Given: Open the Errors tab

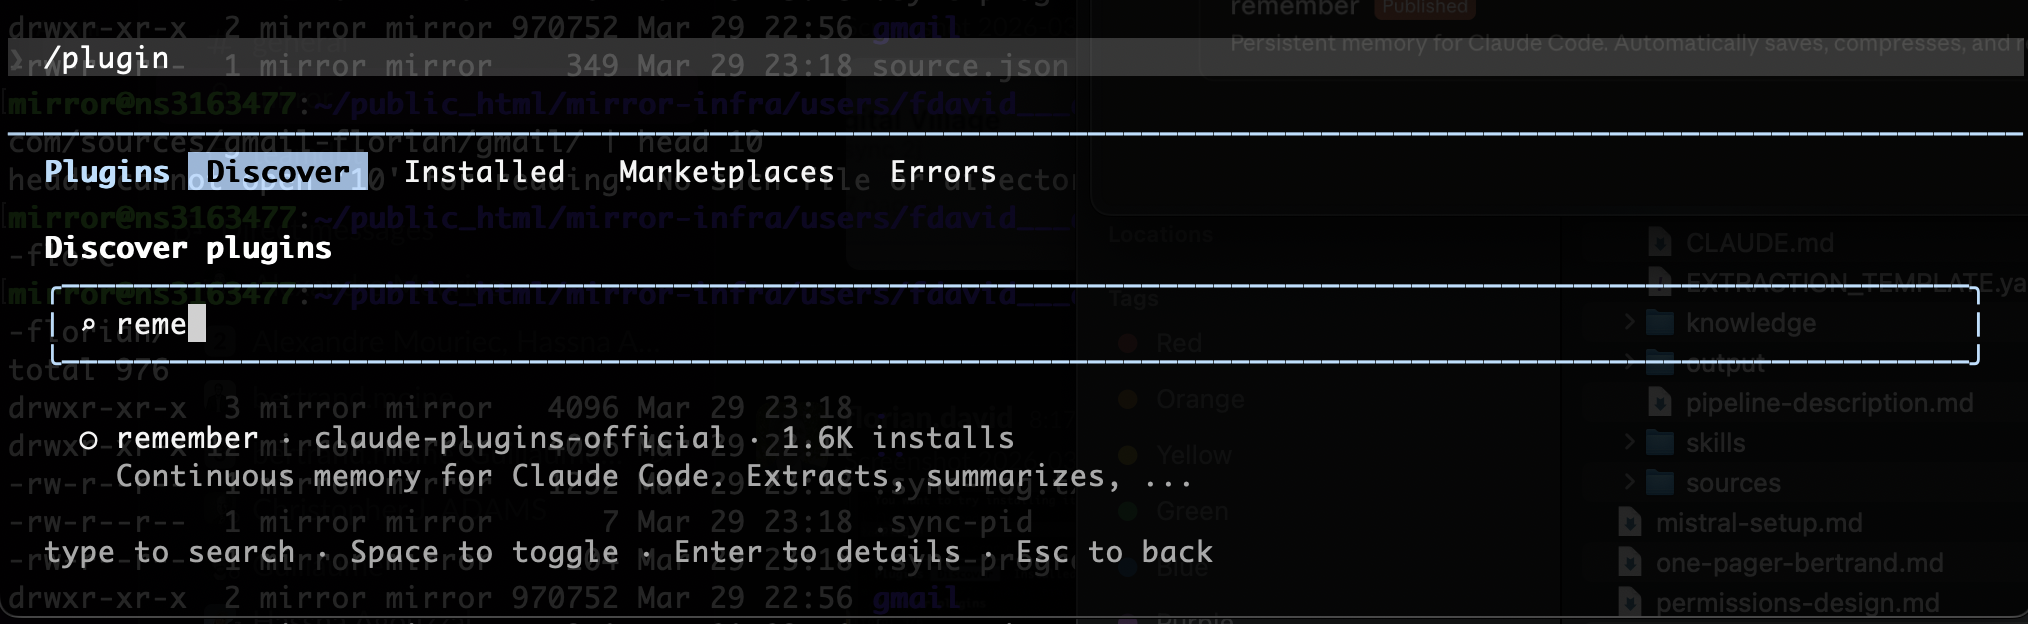Looking at the screenshot, I should (943, 172).
